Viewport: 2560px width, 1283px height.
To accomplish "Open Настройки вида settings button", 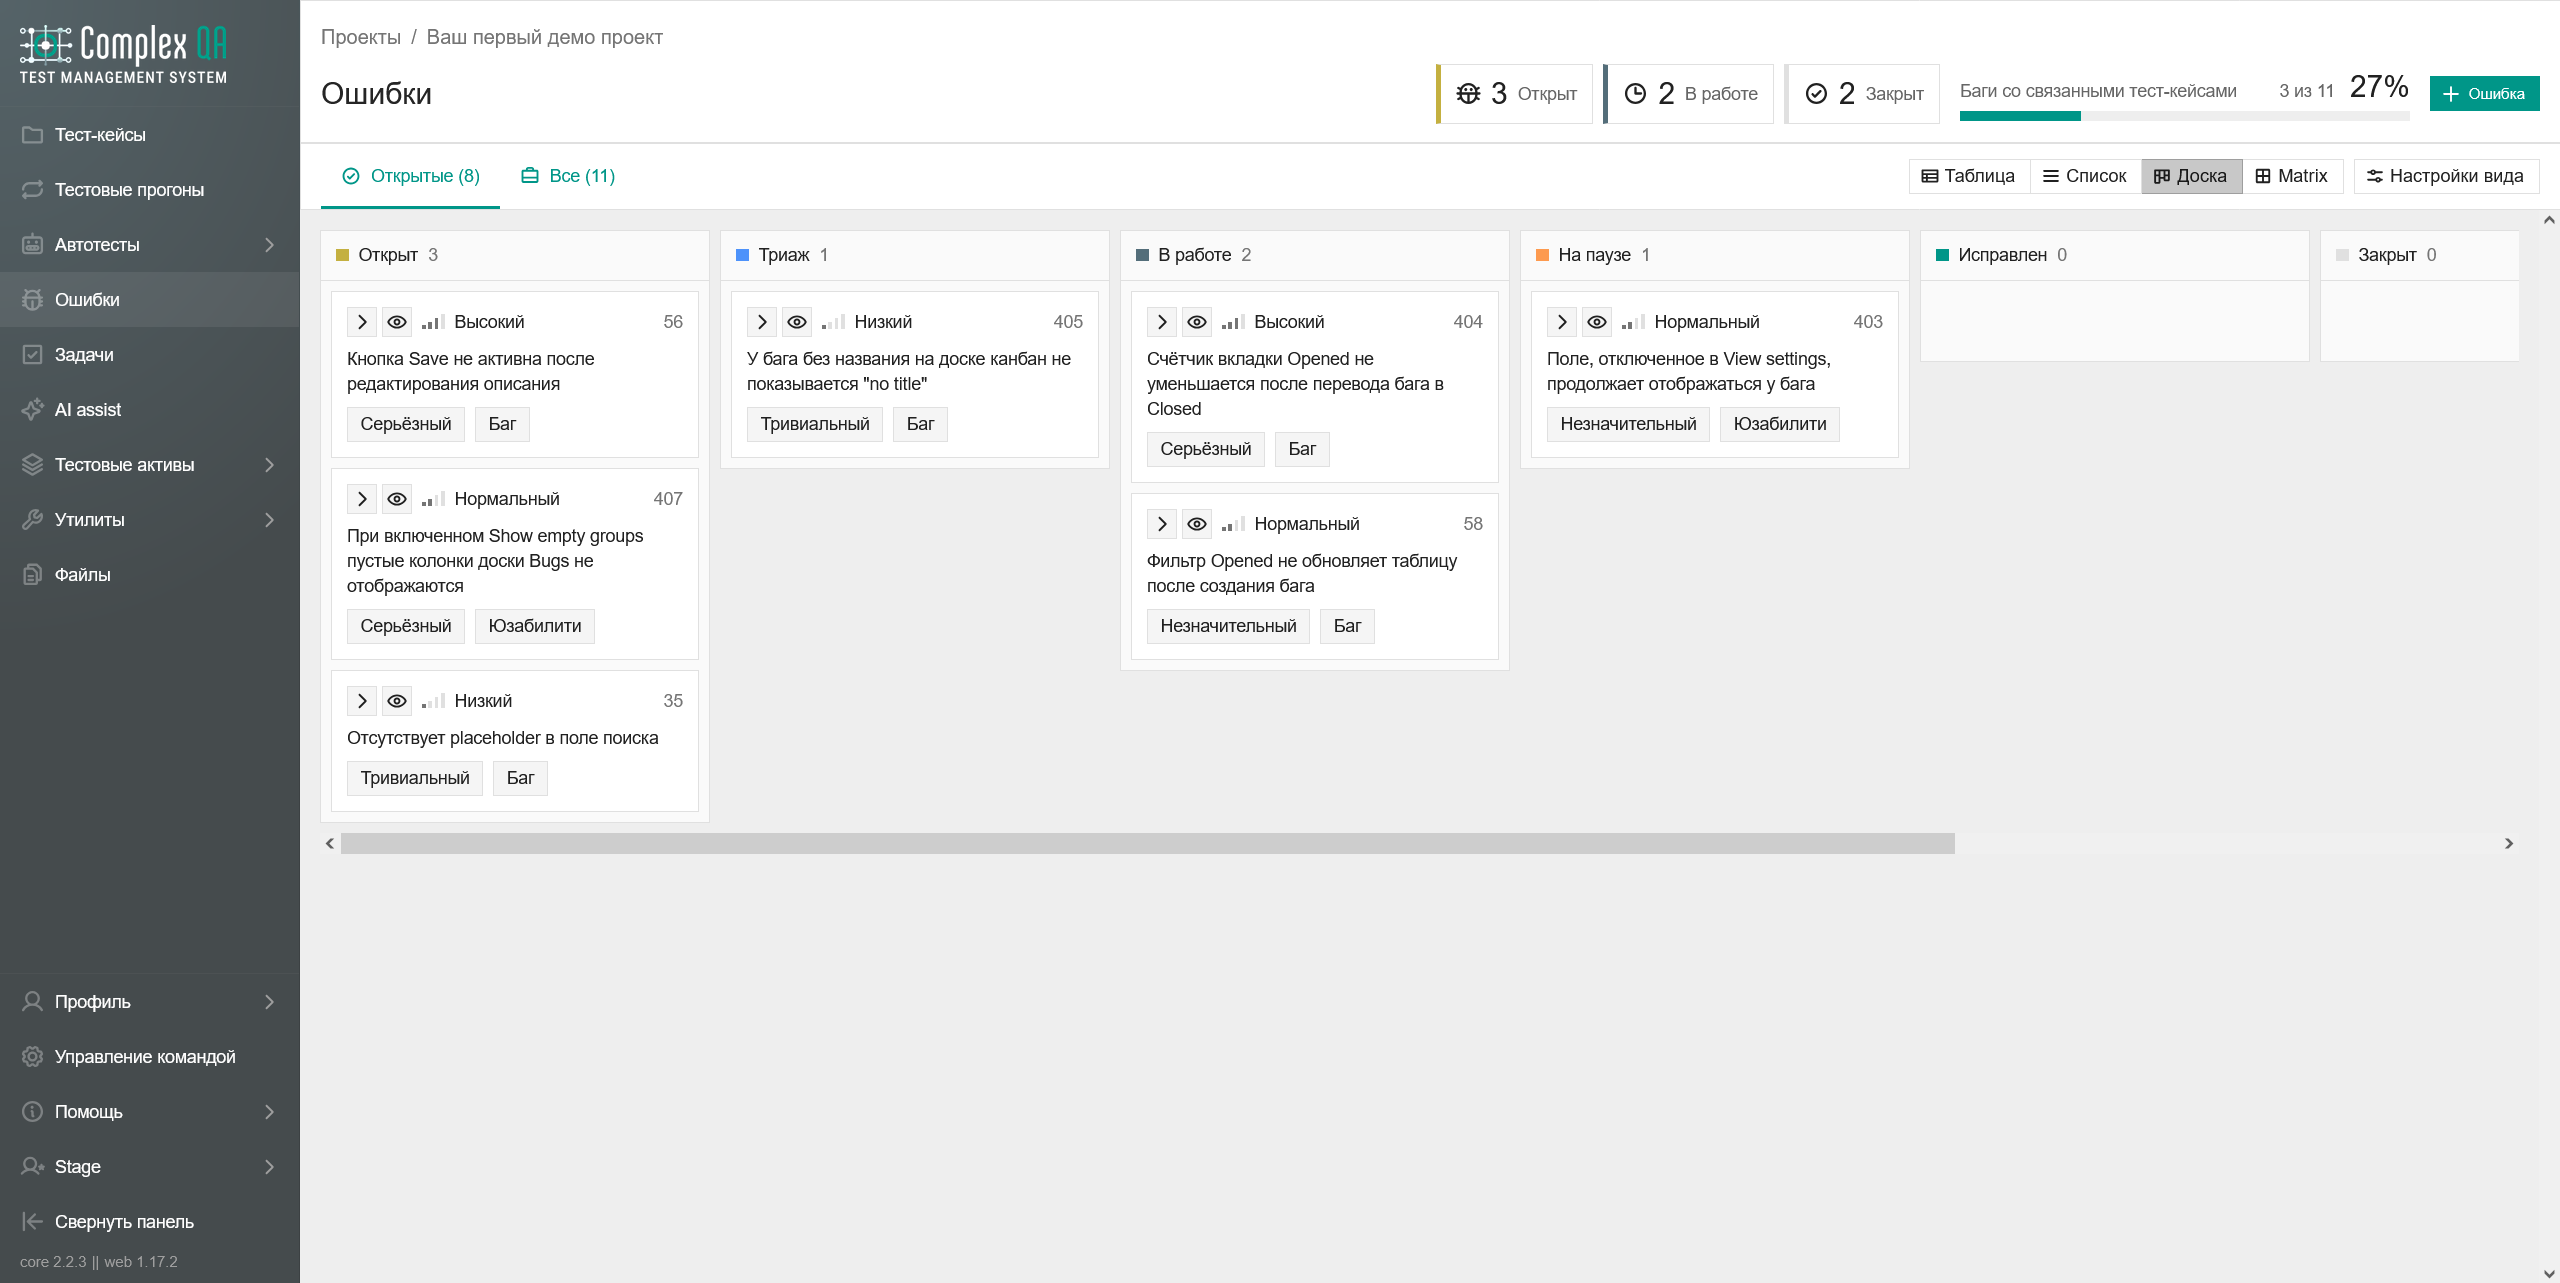I will click(2446, 176).
